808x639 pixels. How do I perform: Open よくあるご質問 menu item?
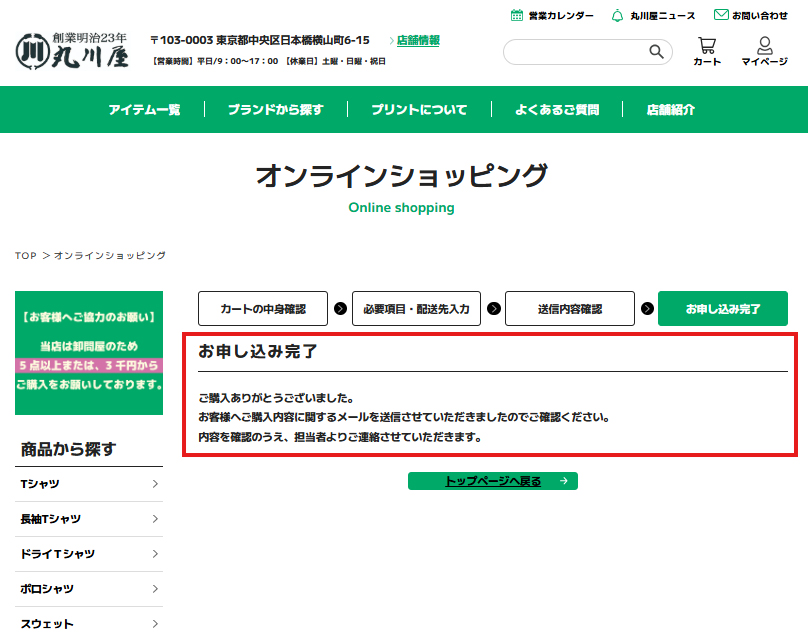tap(557, 110)
